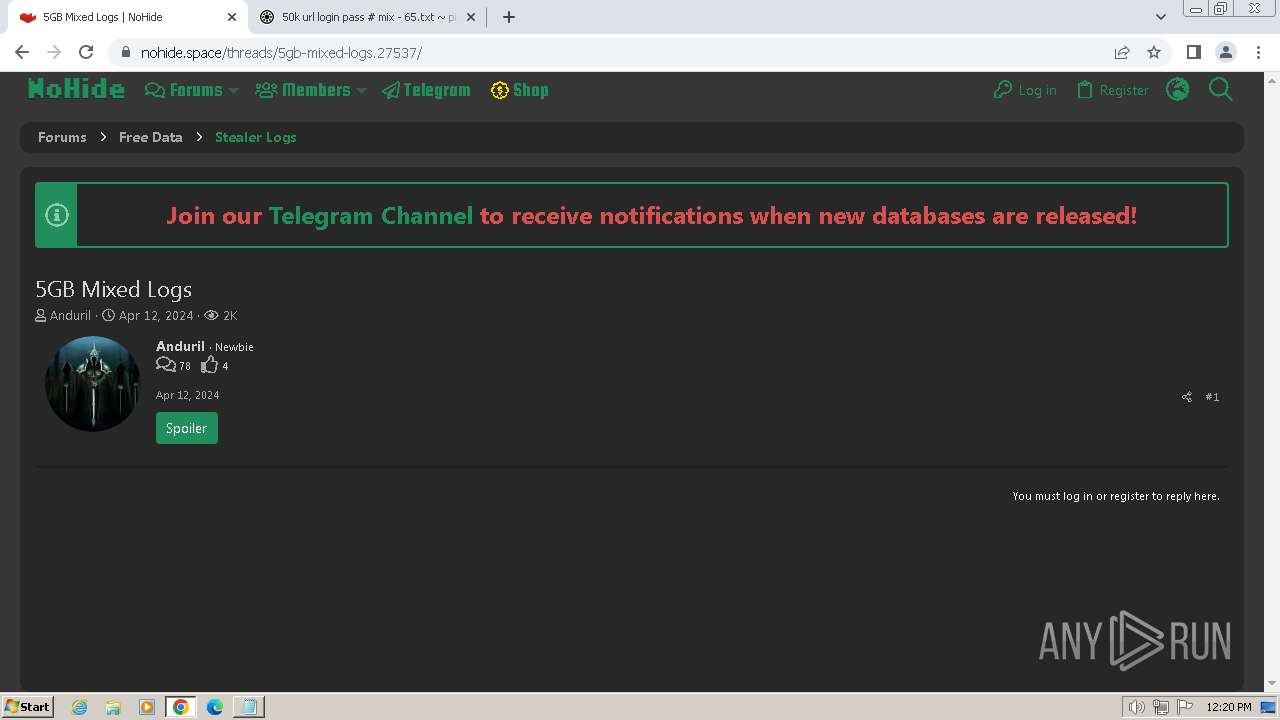Close the 50k url login pass tab

(471, 17)
